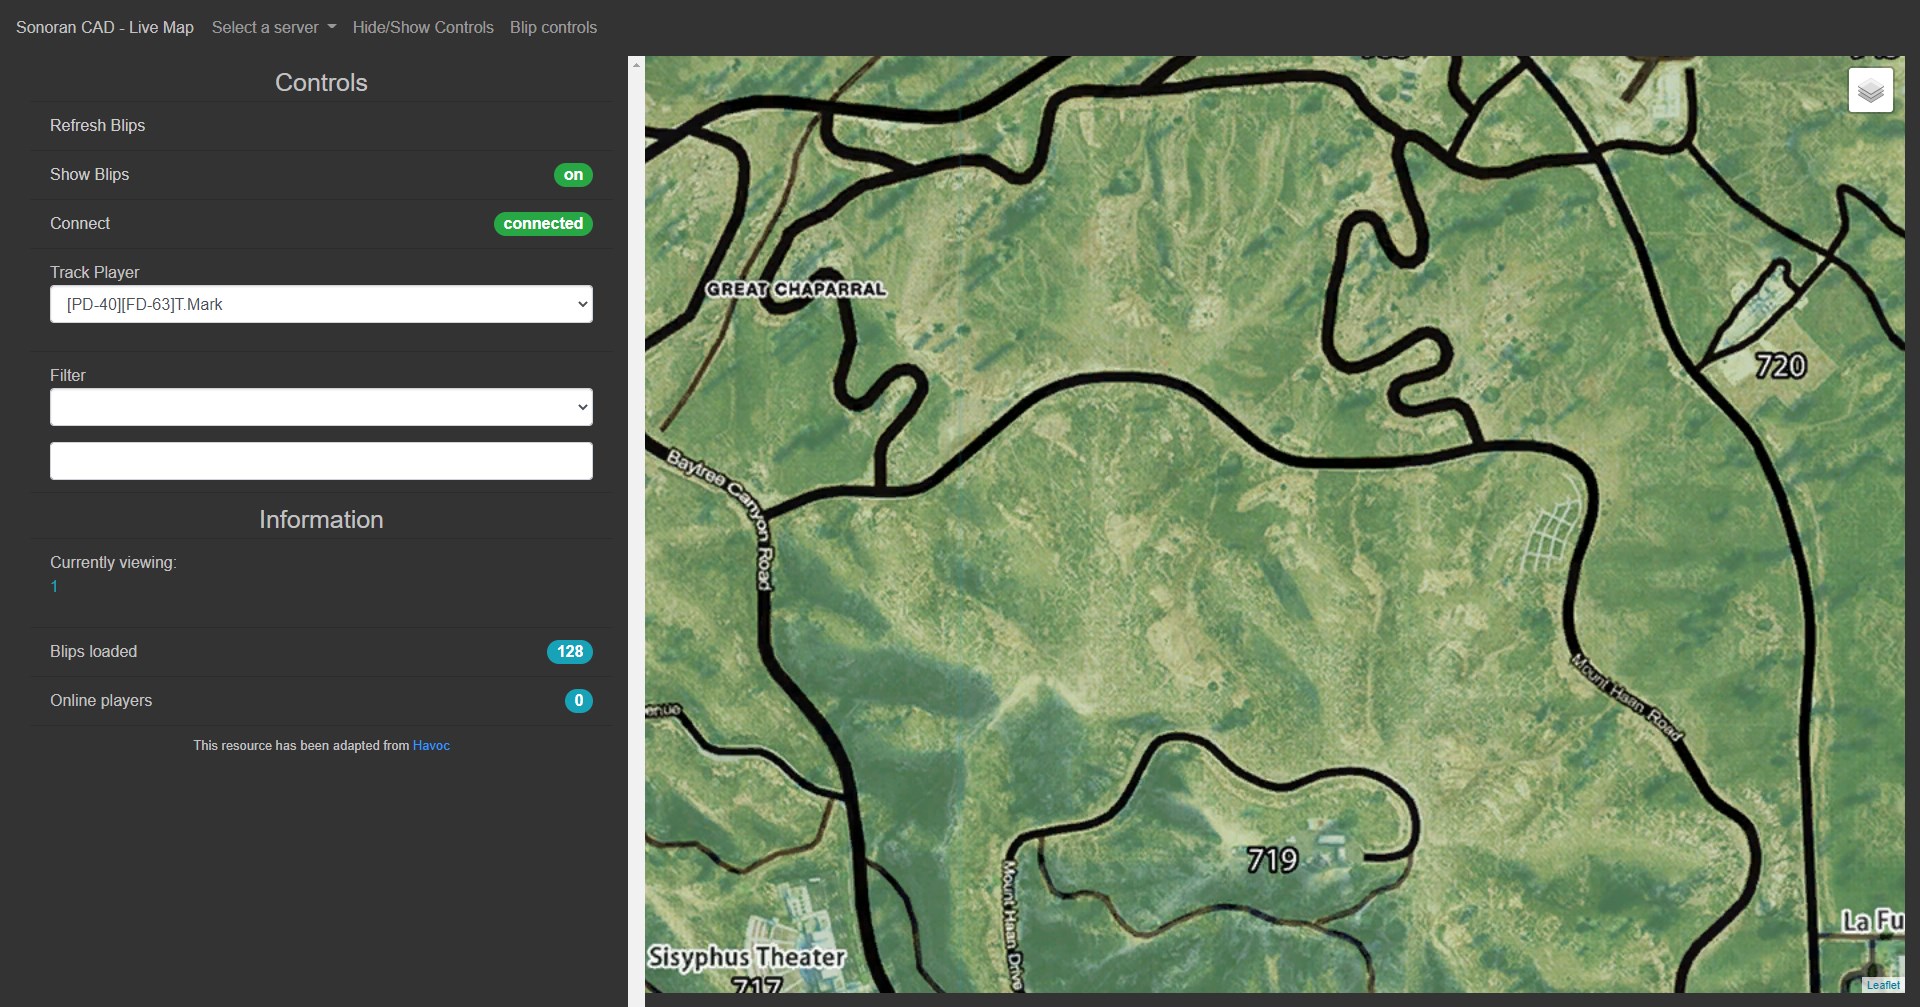
Task: Click the Online players label
Action: [101, 700]
